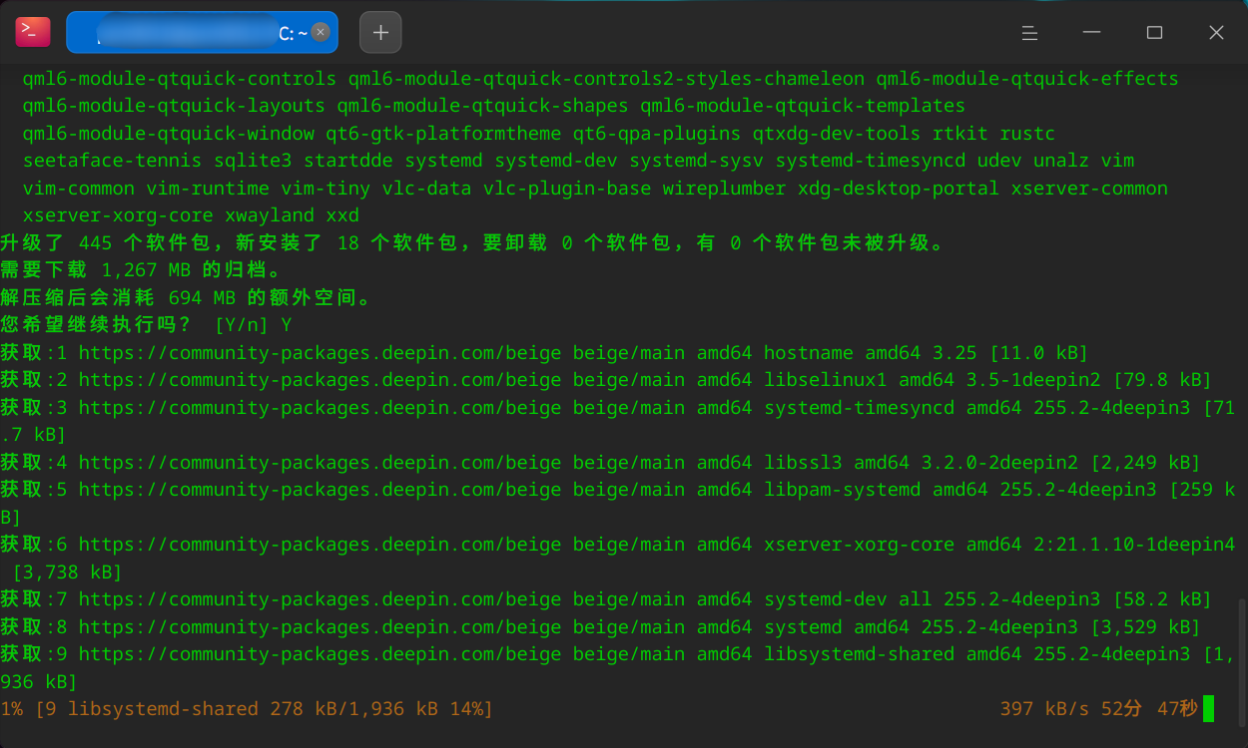Image resolution: width=1248 pixels, height=748 pixels.
Task: Click the "xdg-desktop-portal" package name
Action: coord(898,189)
